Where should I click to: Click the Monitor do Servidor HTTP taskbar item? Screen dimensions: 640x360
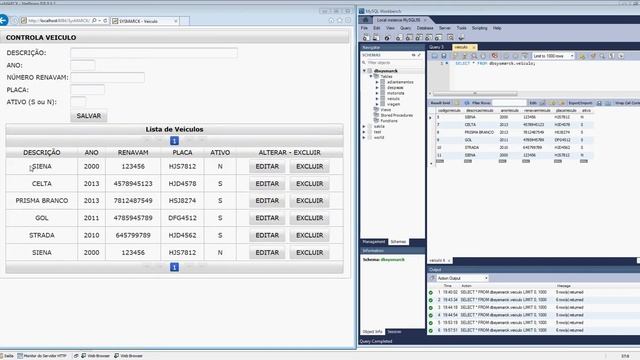pos(42,356)
